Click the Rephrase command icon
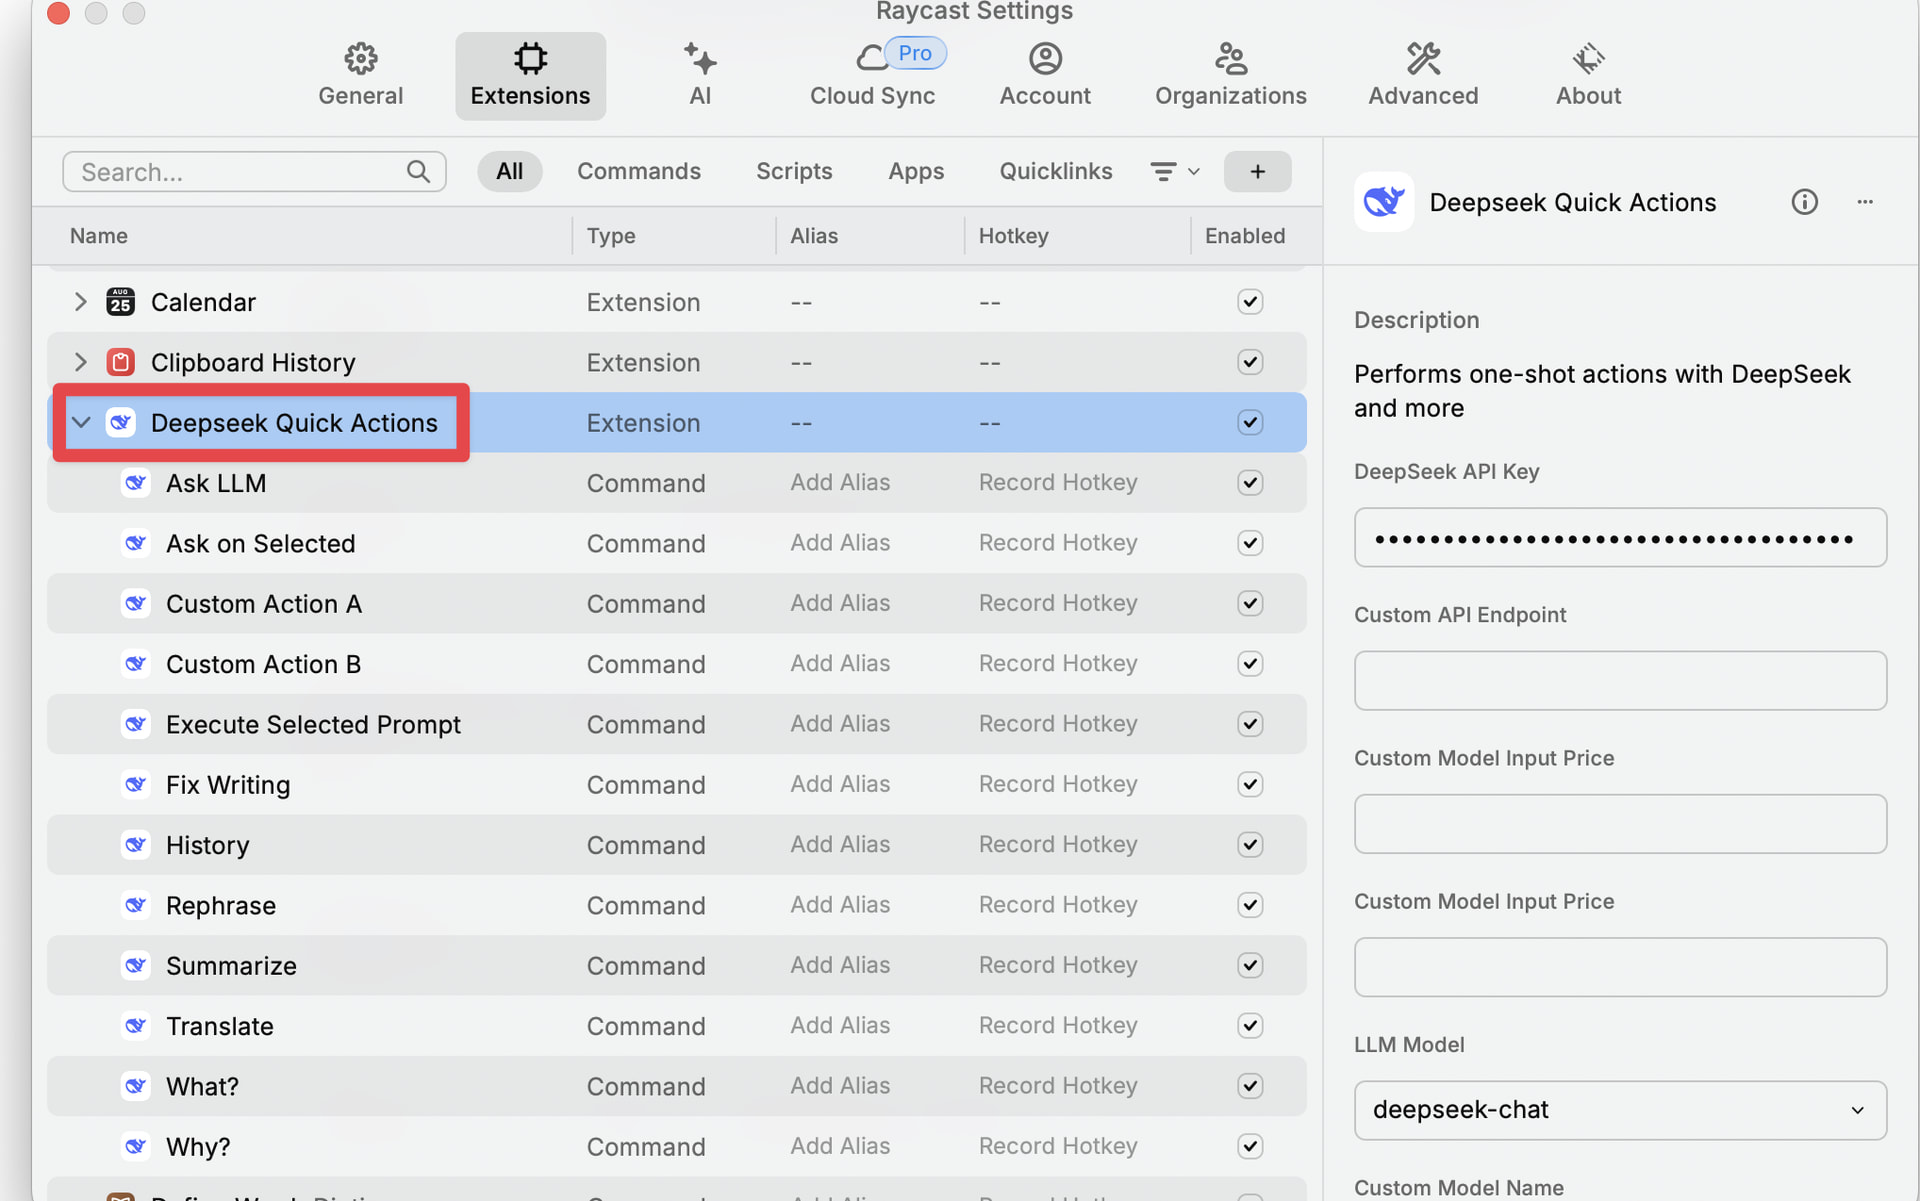Viewport: 1920px width, 1201px height. tap(136, 905)
